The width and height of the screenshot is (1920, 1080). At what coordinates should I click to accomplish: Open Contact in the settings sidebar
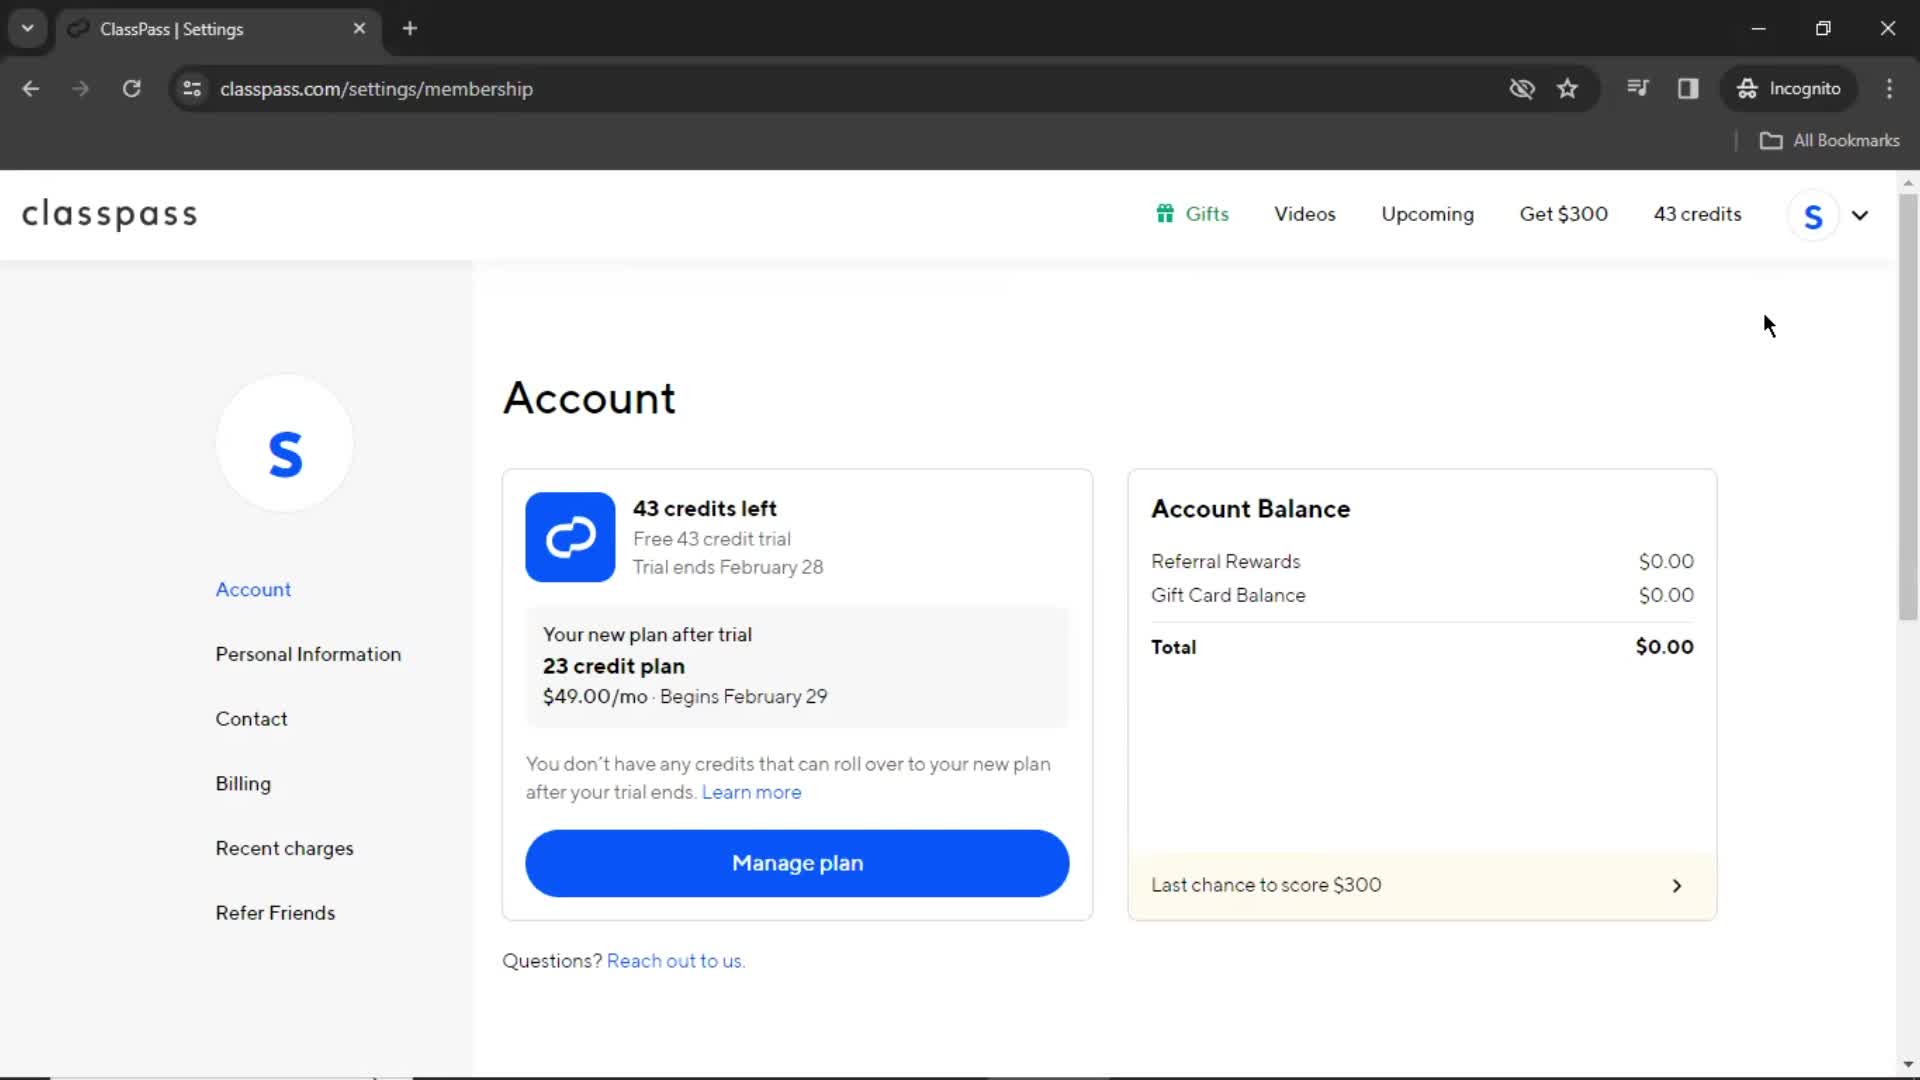pyautogui.click(x=251, y=719)
